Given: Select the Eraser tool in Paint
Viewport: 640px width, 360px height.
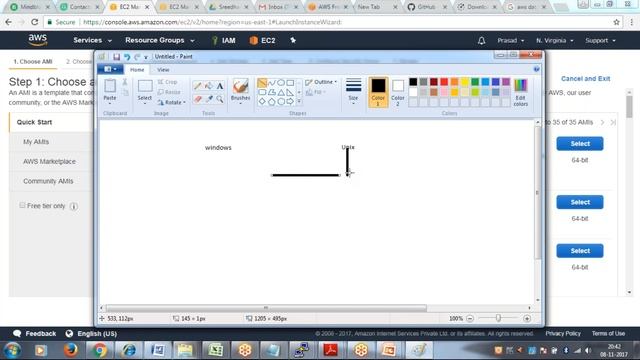Looking at the screenshot, I should click(198, 99).
